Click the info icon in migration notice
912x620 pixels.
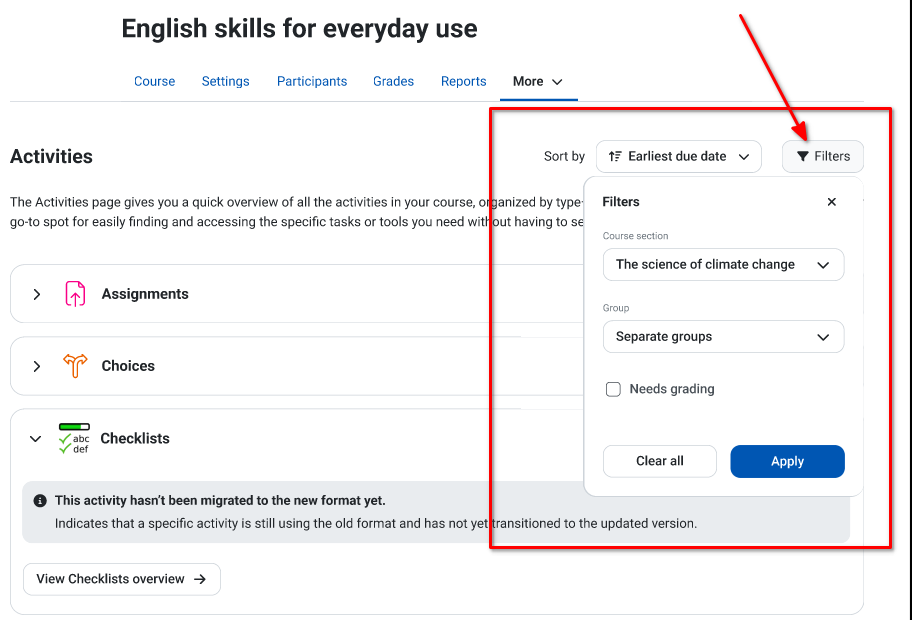coord(40,501)
